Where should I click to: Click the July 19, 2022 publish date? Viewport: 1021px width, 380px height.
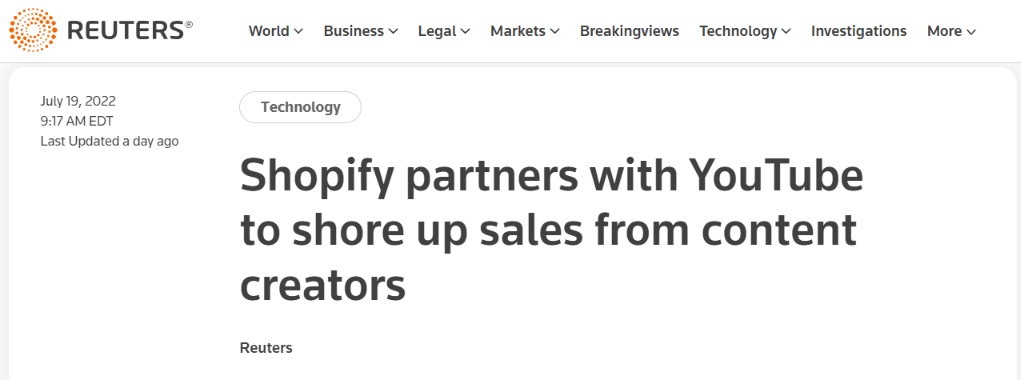coord(78,101)
